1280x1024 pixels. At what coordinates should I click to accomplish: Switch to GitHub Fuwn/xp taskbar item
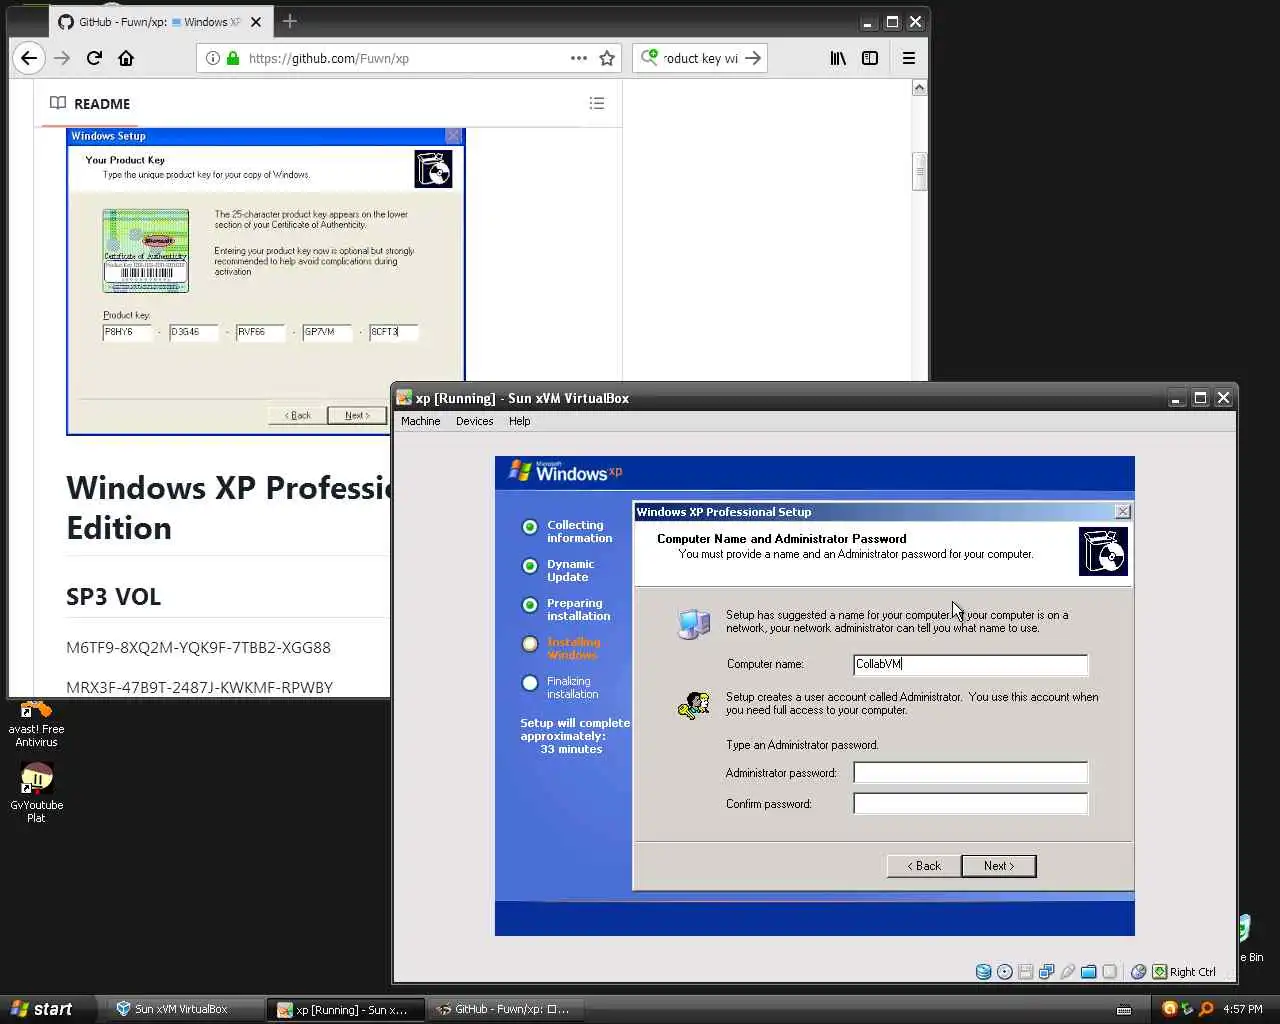tap(506, 1009)
